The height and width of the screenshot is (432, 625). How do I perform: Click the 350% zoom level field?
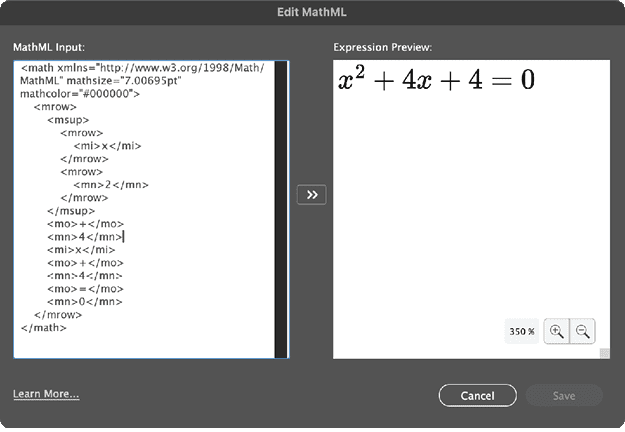point(521,331)
